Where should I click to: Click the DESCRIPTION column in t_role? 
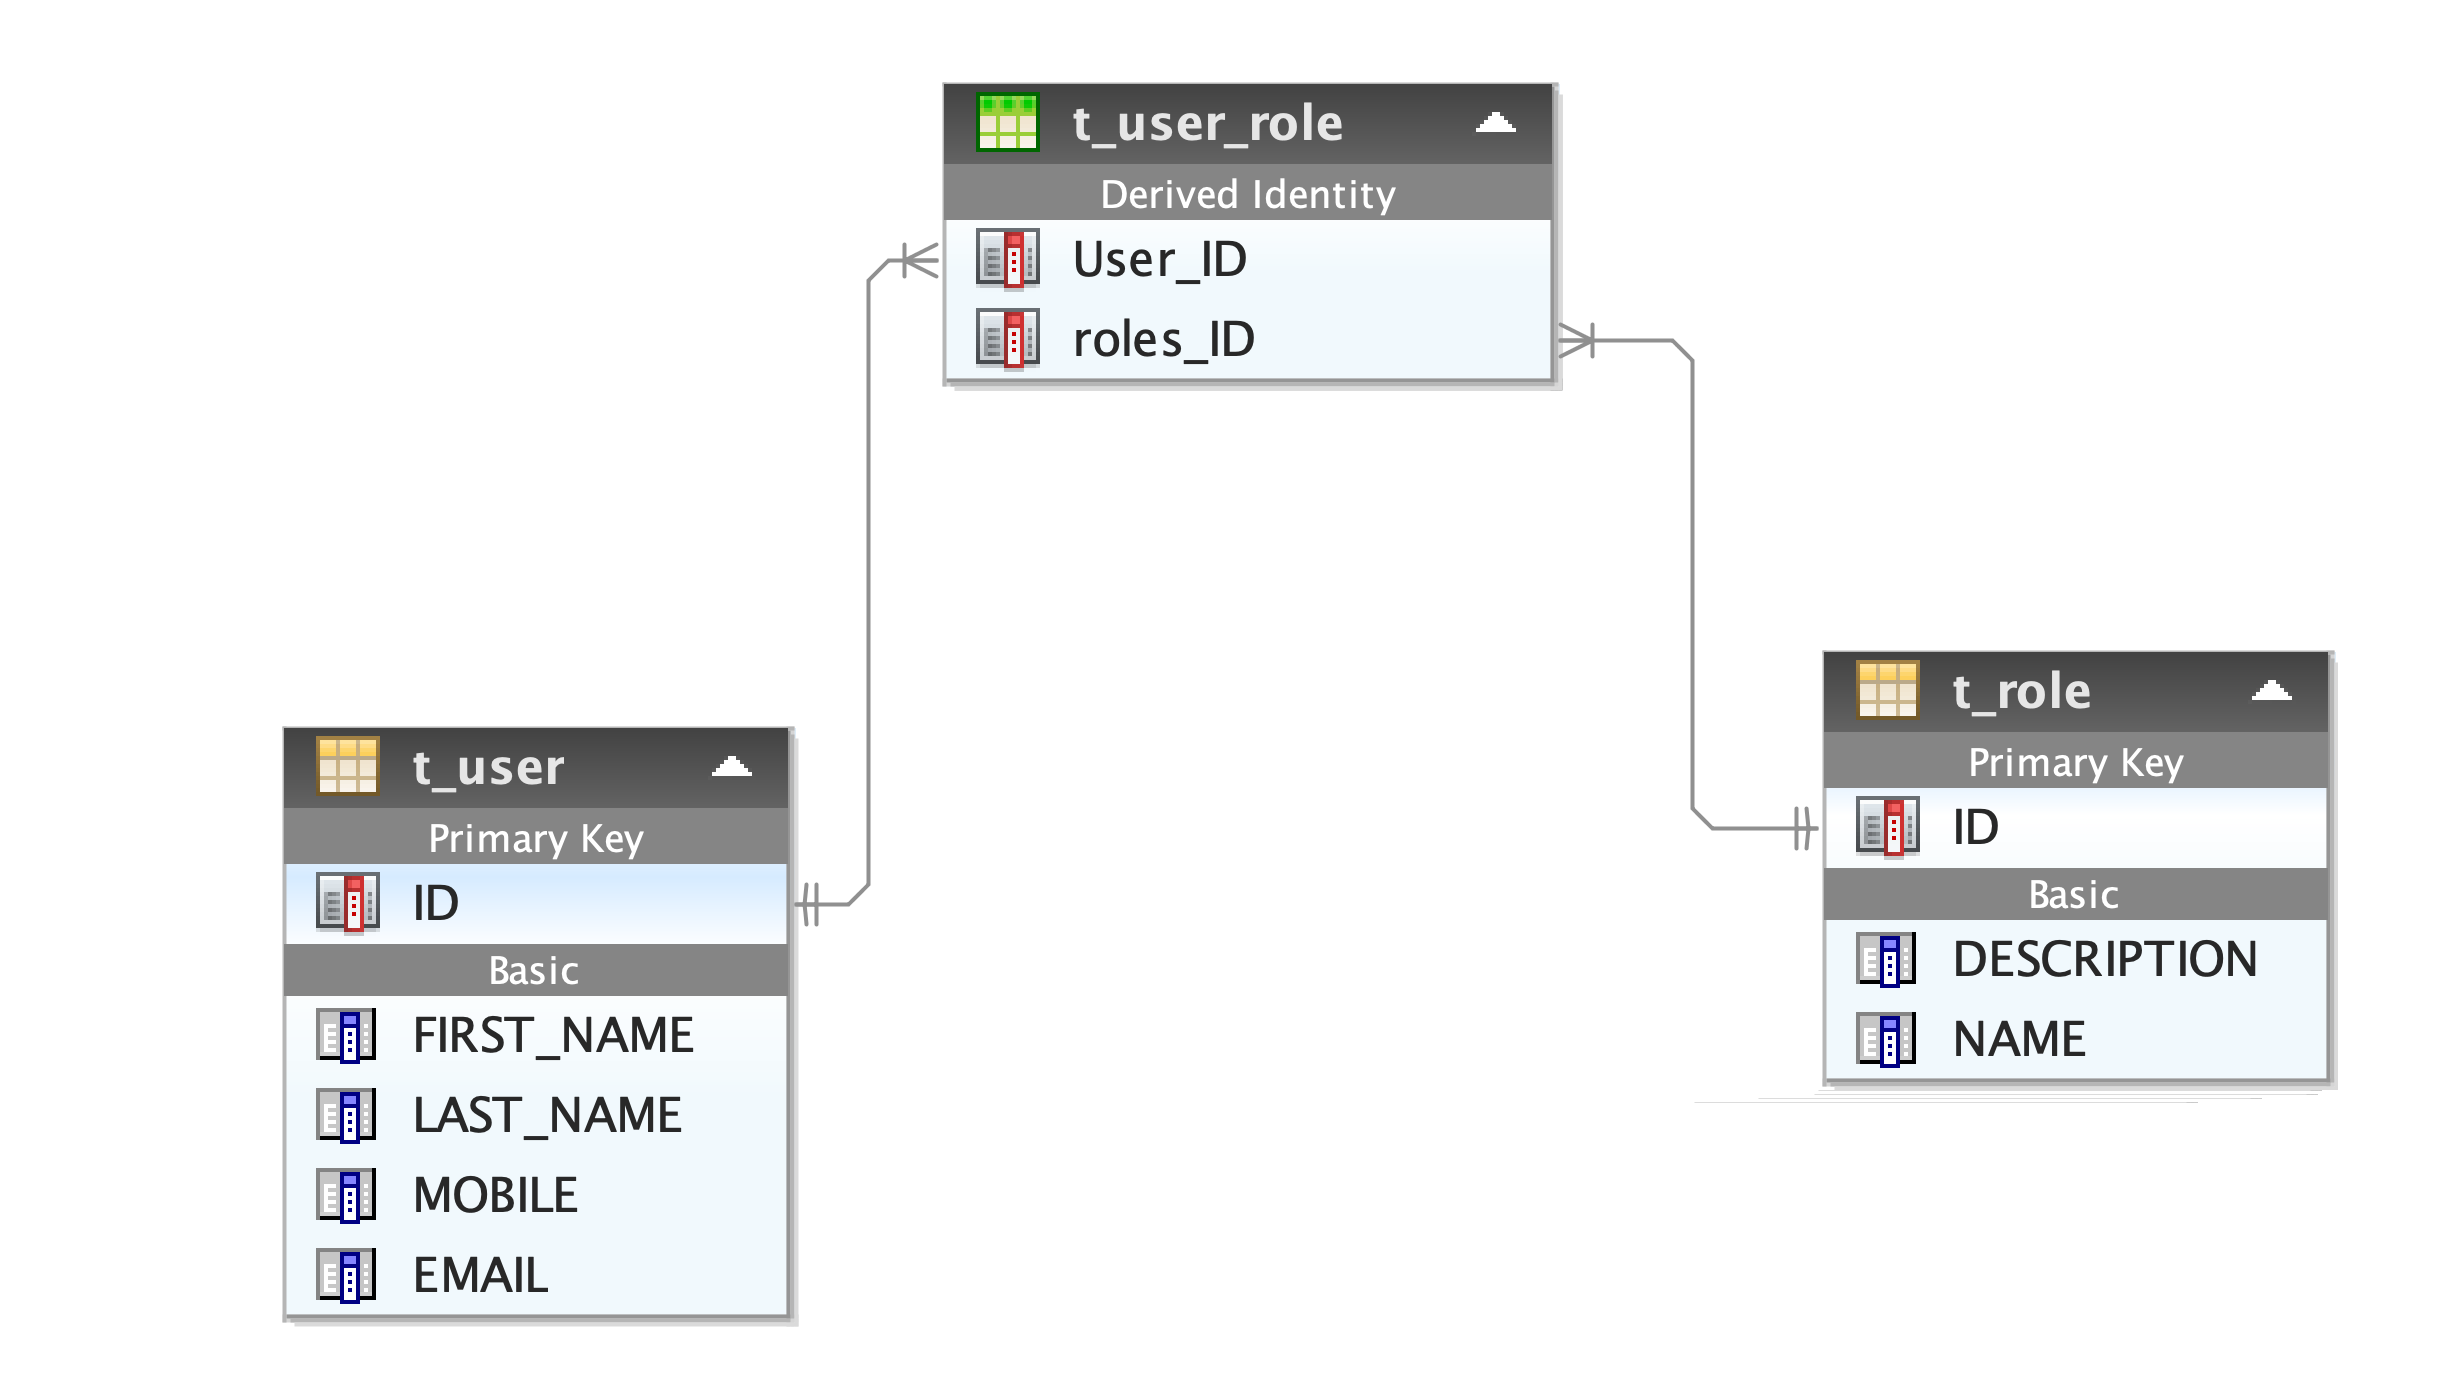2066,958
